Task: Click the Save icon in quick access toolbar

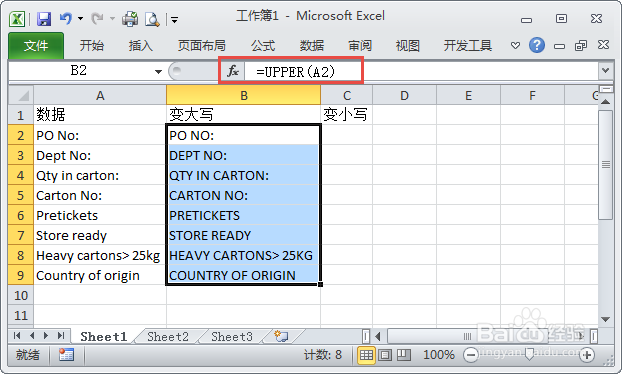Action: pos(44,19)
